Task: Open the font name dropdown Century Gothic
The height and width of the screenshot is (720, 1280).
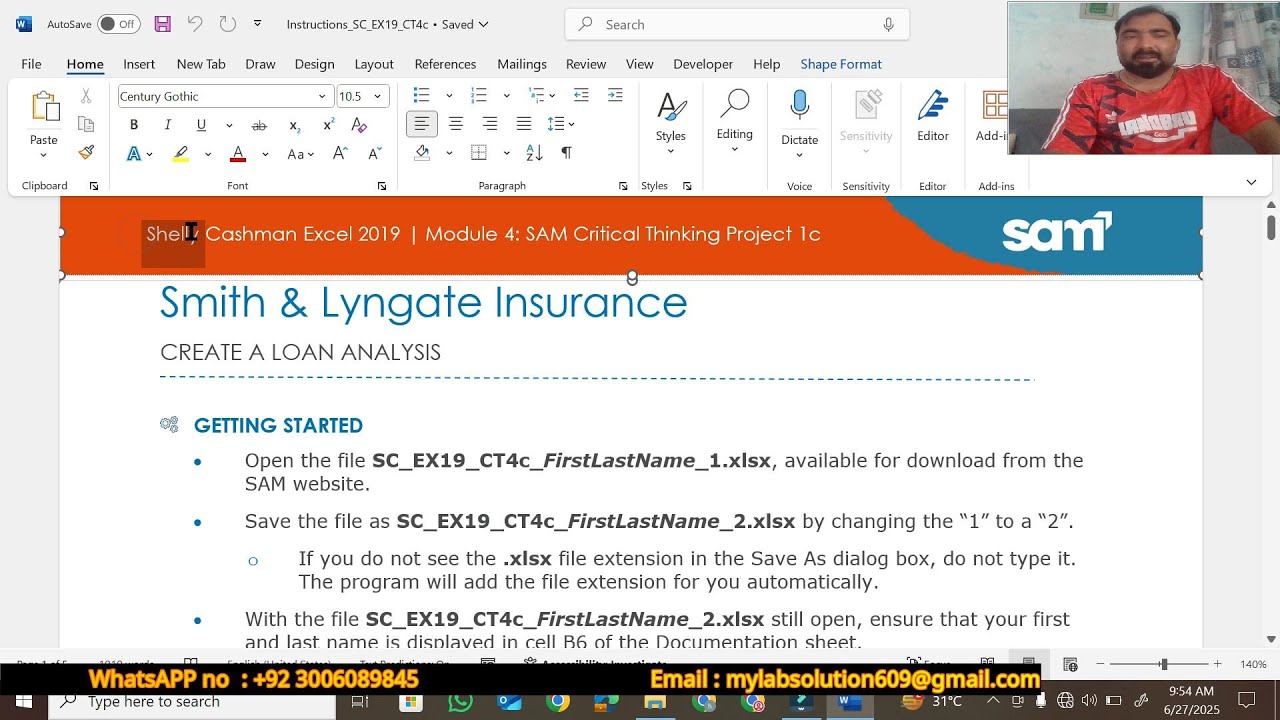Action: 322,96
